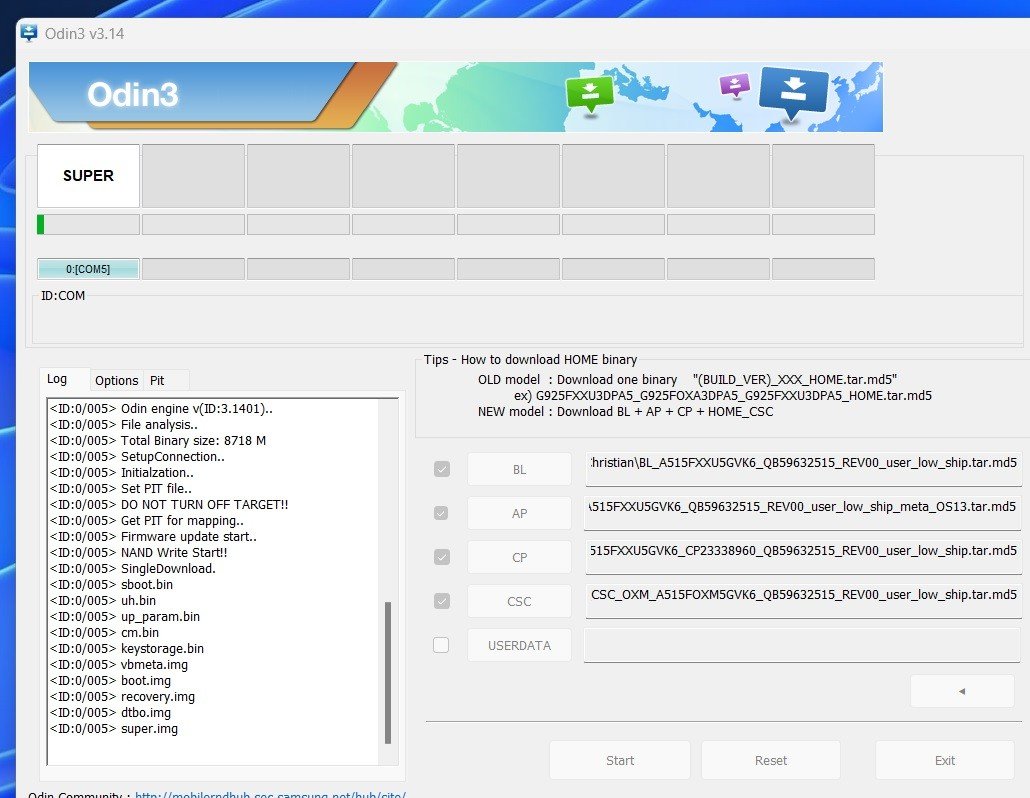Open the Pit tab
Image resolution: width=1030 pixels, height=798 pixels.
pos(157,380)
